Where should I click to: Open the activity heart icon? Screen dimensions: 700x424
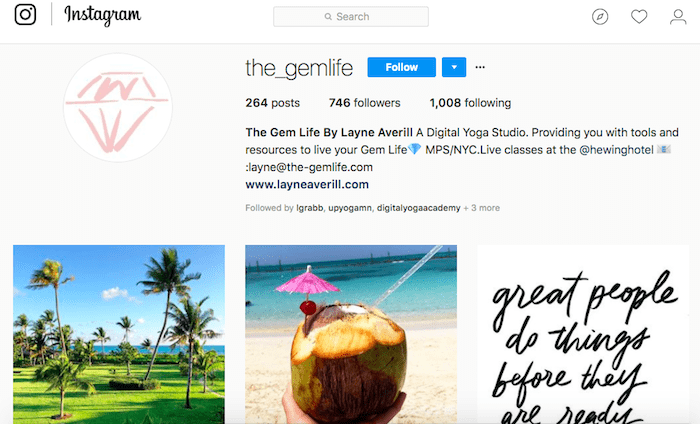639,17
